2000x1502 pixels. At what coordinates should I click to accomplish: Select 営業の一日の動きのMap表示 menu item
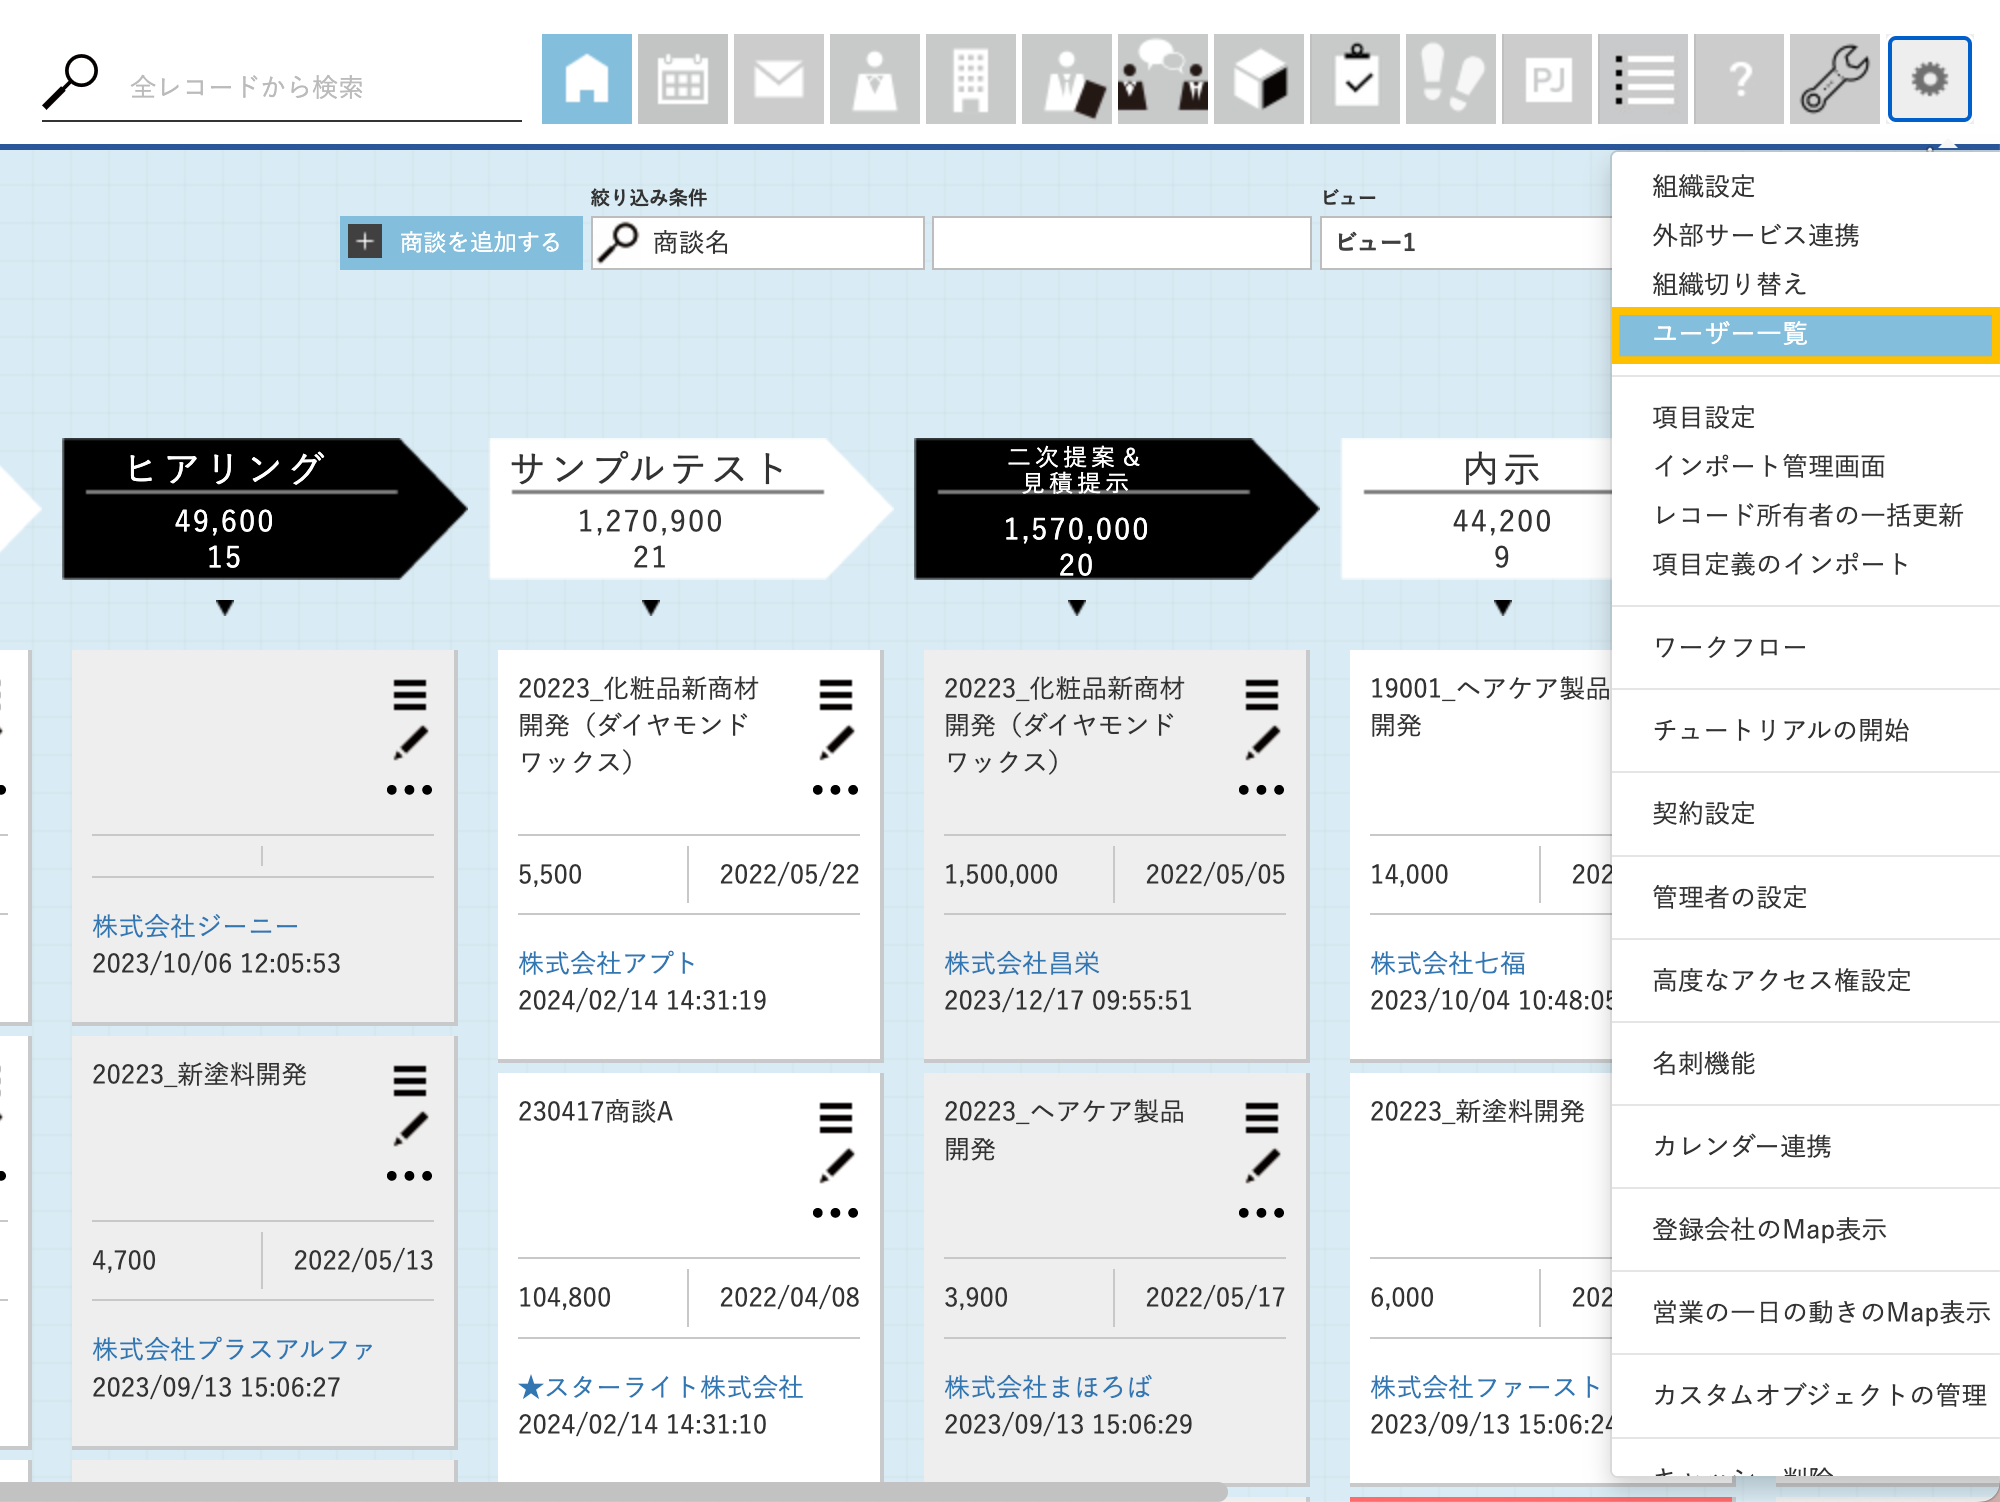click(x=1821, y=1312)
